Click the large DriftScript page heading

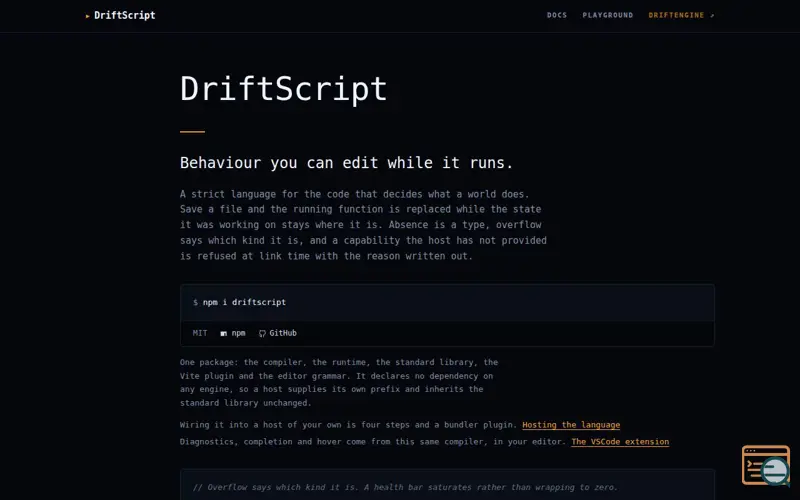[x=284, y=89]
